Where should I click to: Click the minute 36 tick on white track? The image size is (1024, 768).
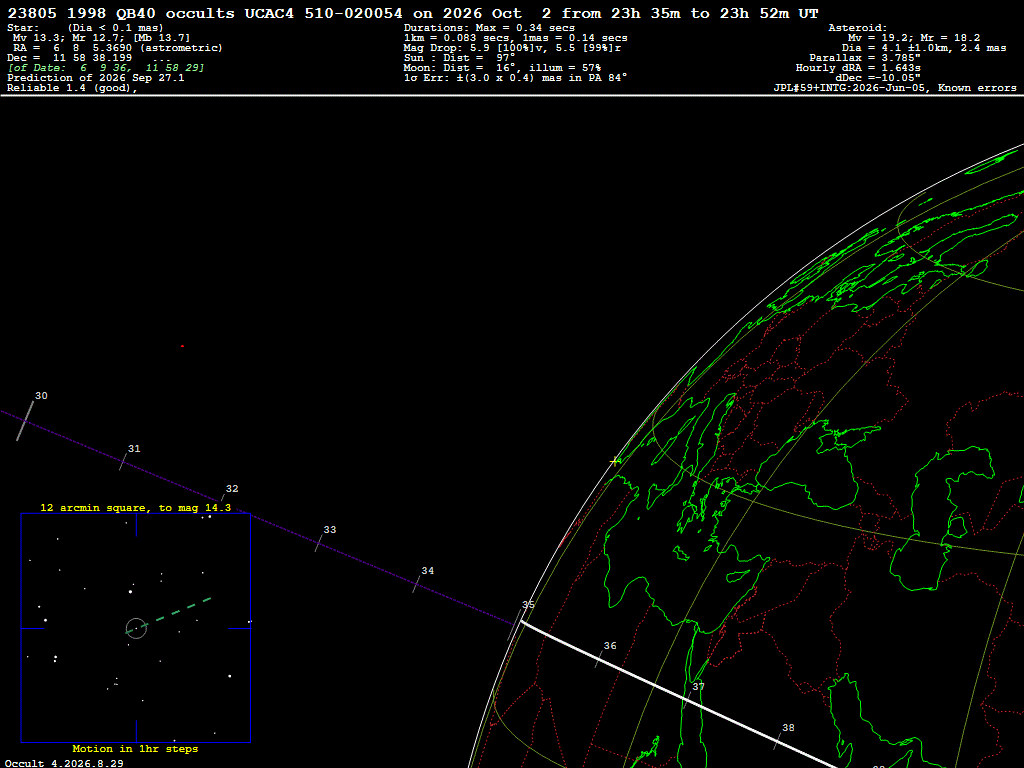(x=599, y=659)
